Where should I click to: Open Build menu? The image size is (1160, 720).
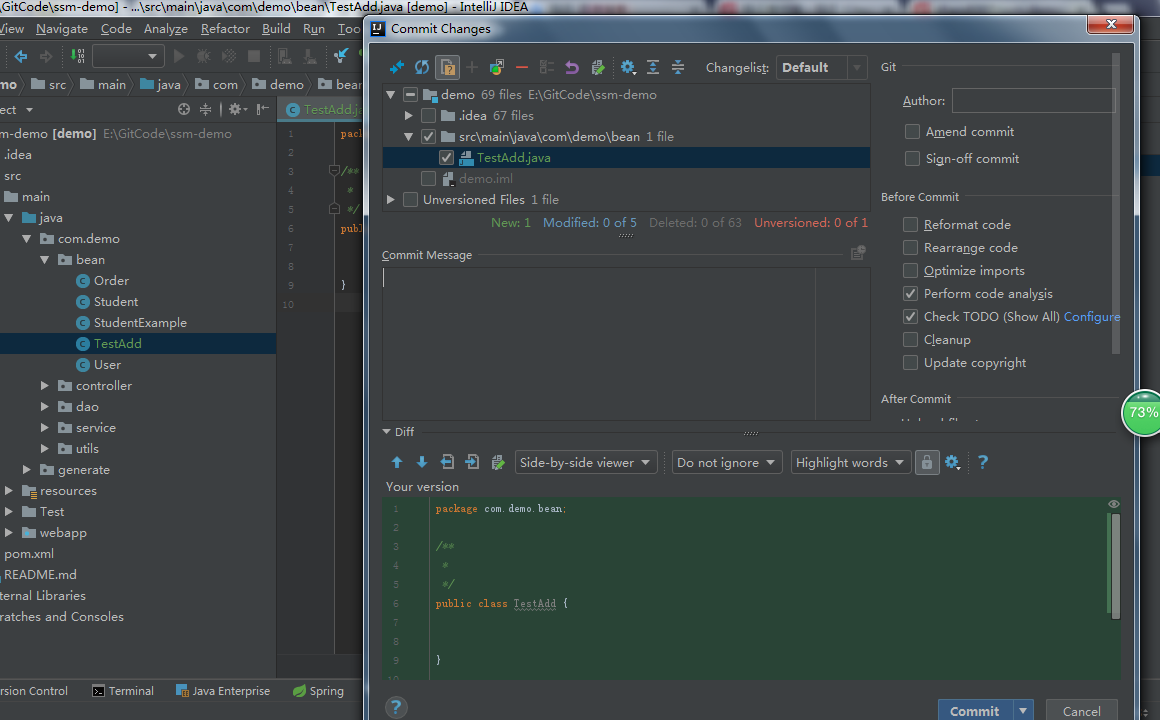pyautogui.click(x=276, y=29)
